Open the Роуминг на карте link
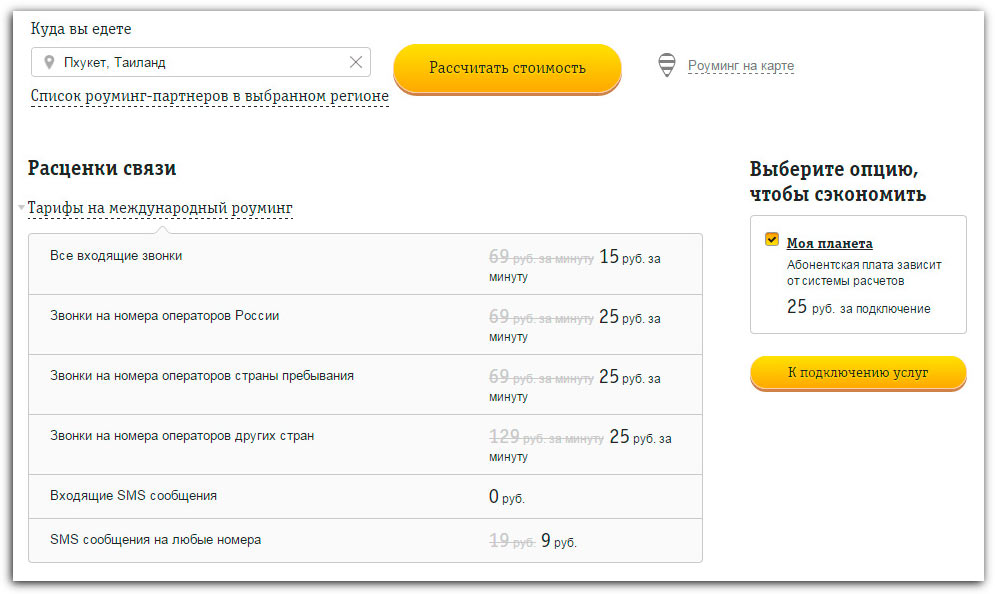 coord(740,66)
